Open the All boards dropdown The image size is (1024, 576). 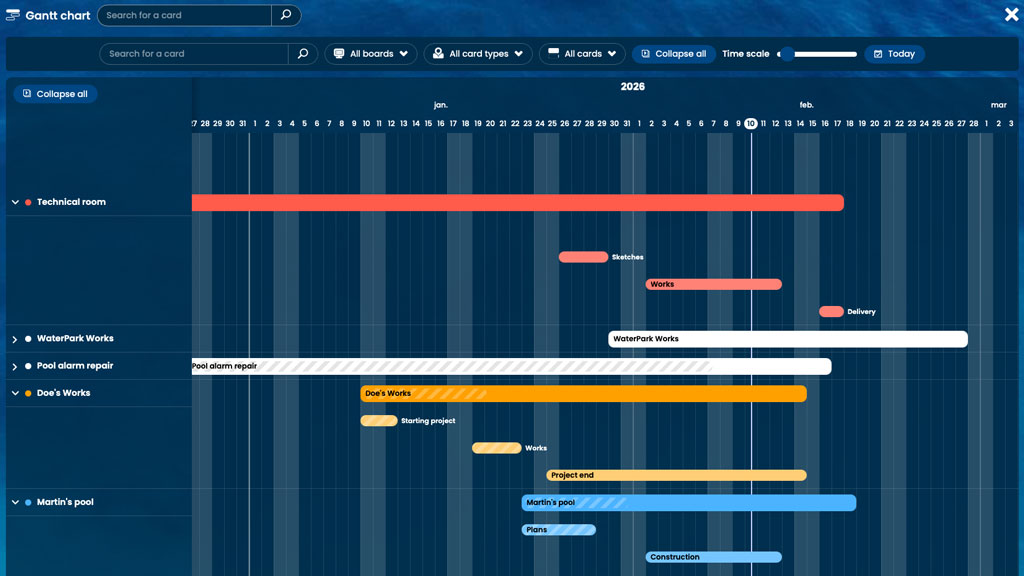371,53
